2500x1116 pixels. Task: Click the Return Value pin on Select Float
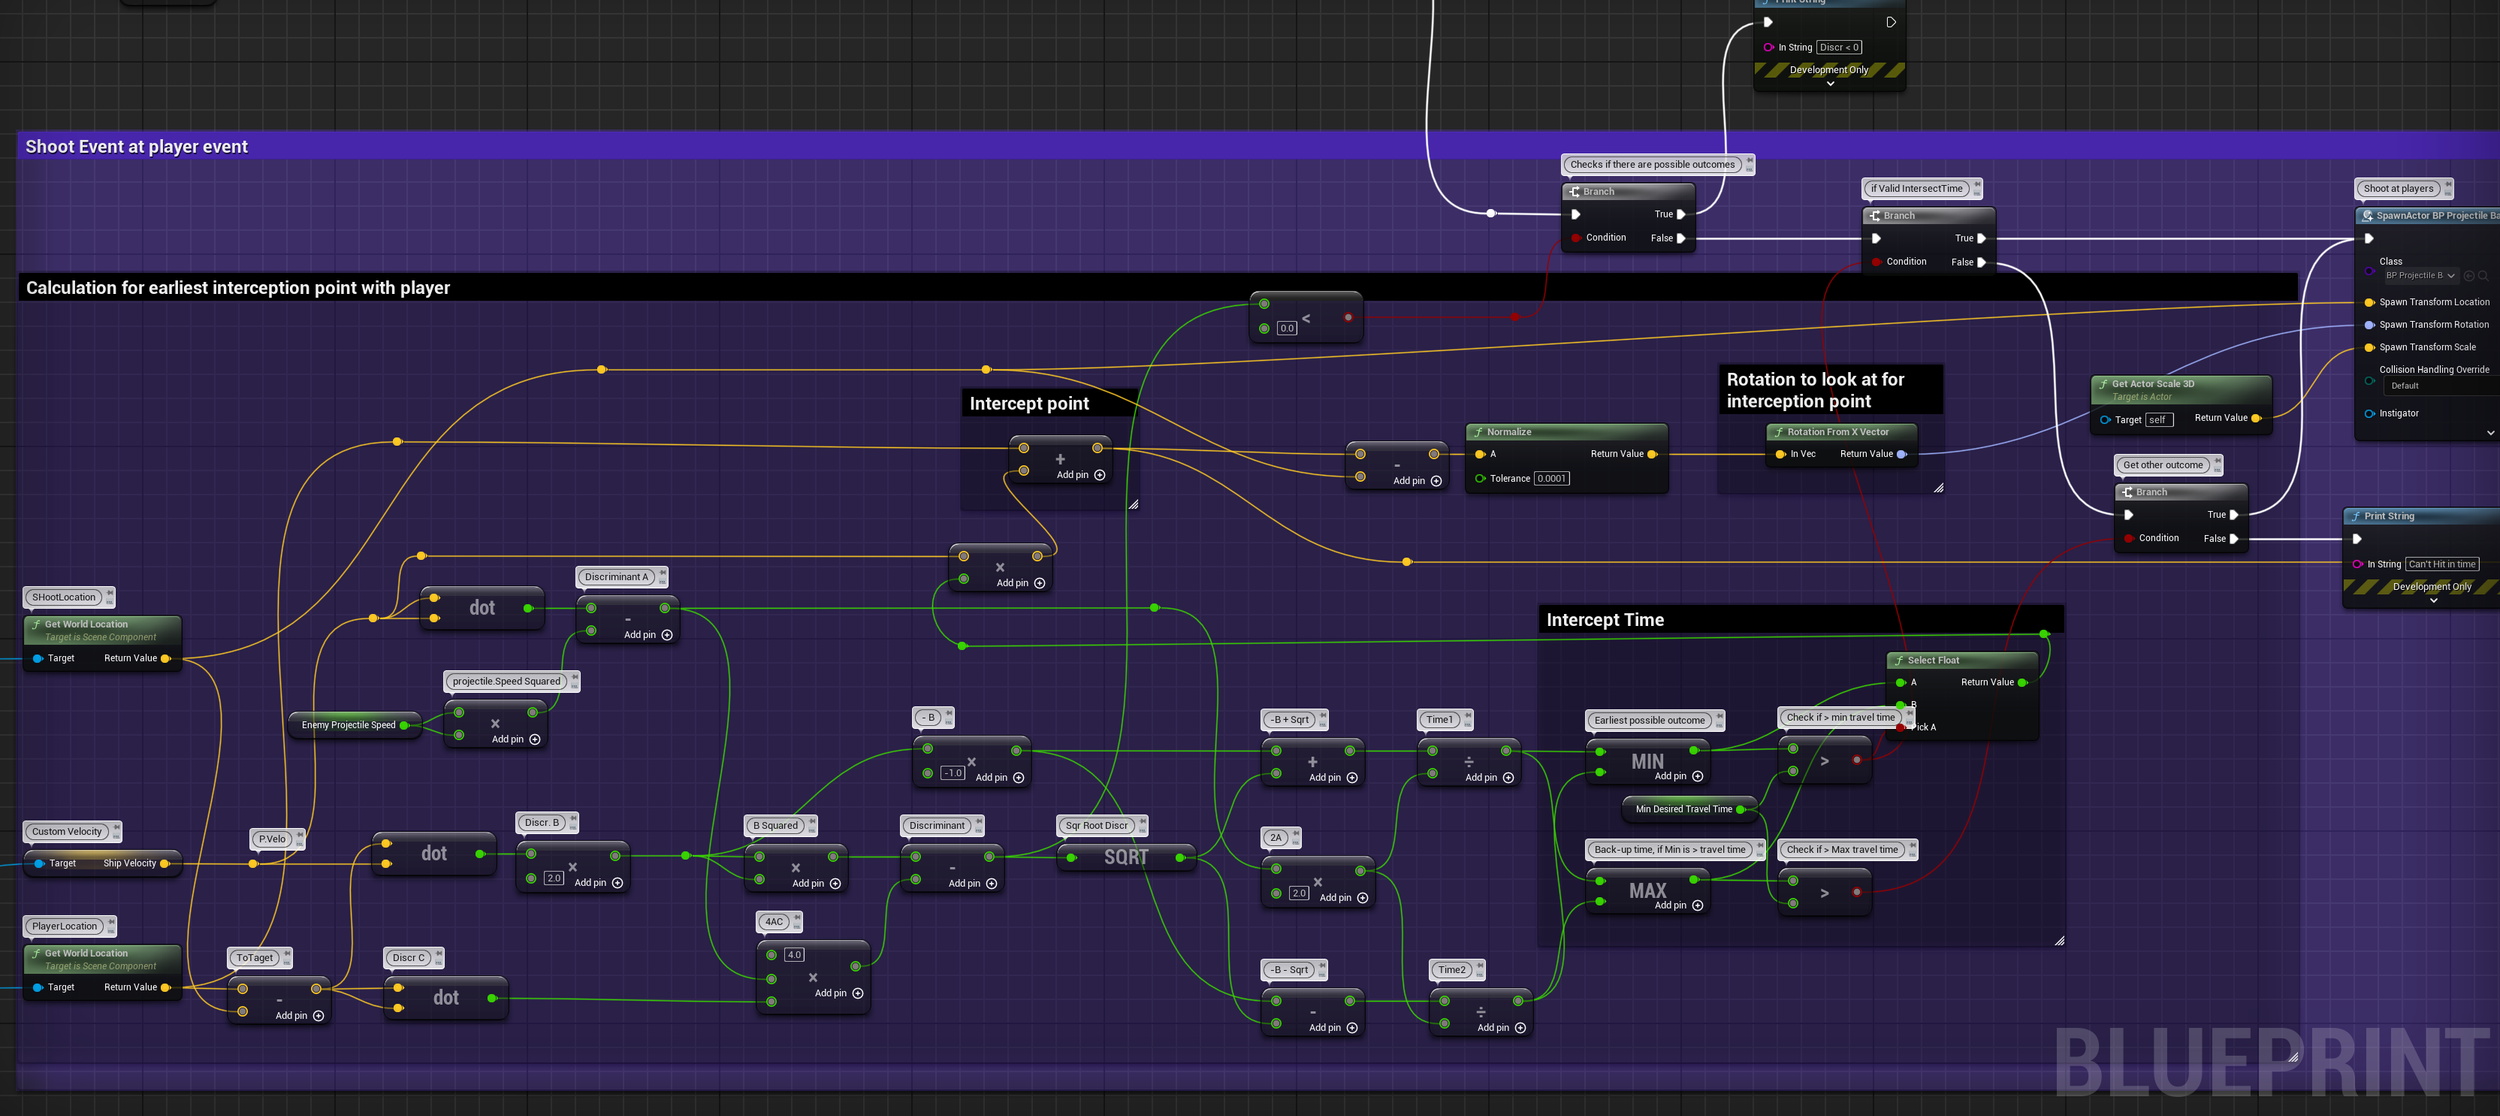point(2022,682)
